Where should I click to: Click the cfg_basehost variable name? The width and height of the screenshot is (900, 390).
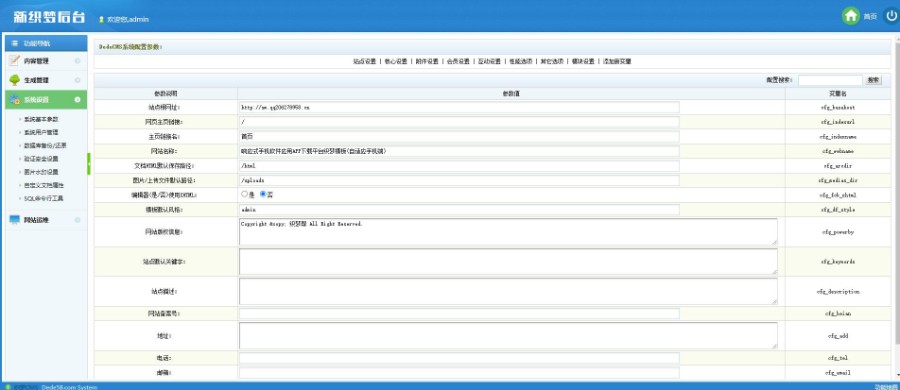coord(838,107)
